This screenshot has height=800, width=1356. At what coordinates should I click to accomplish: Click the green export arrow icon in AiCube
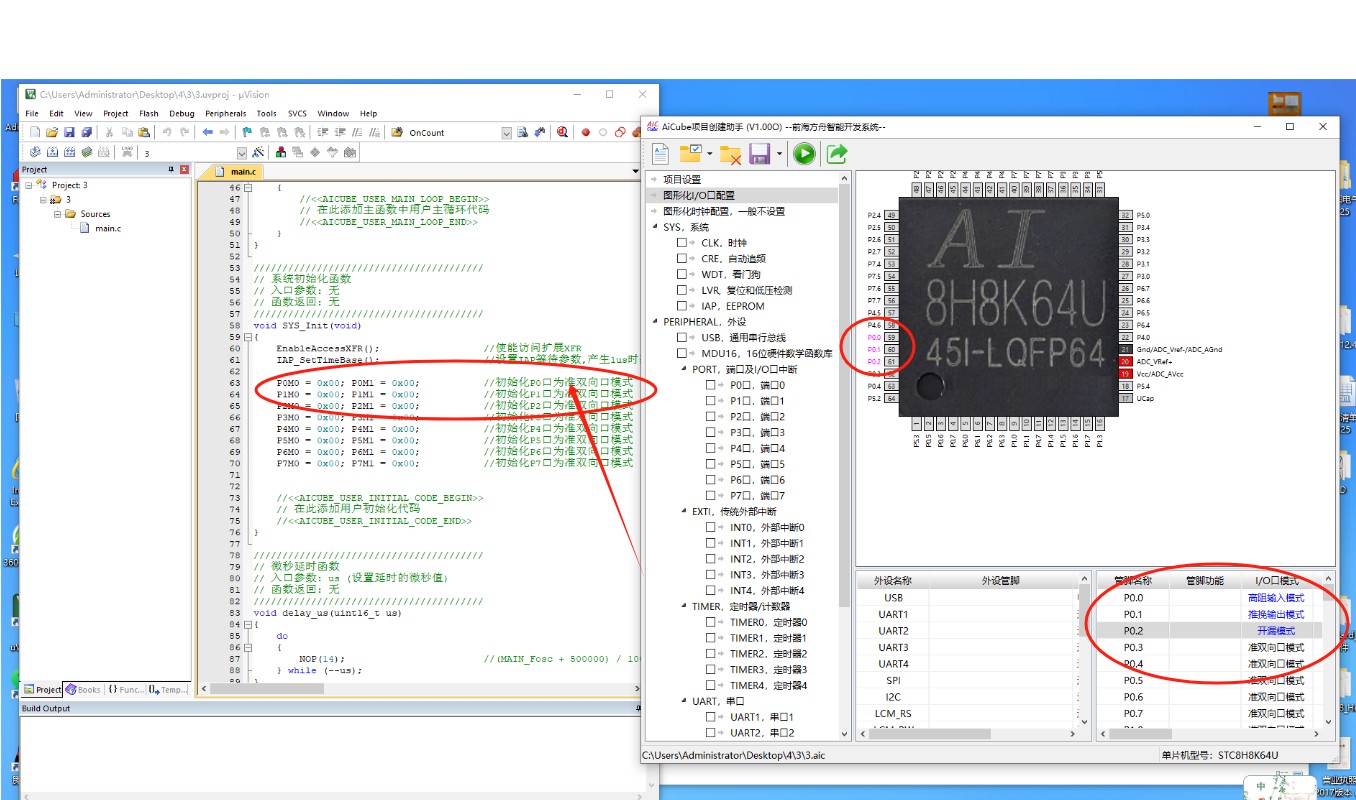pyautogui.click(x=837, y=153)
